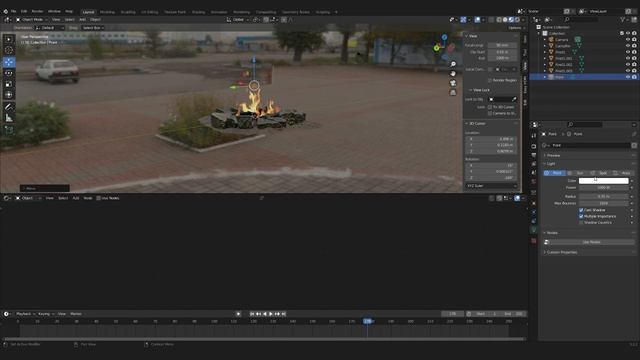This screenshot has width=640, height=360.
Task: Click the blue Z axis gizmo ball
Action: click(444, 37)
